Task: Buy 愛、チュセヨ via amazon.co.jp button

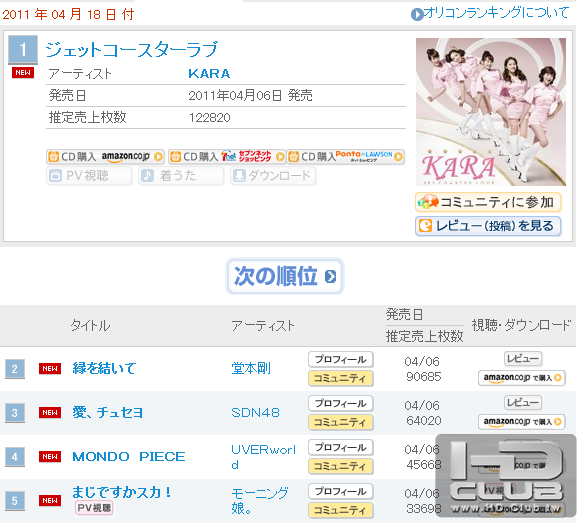Action: [521, 421]
